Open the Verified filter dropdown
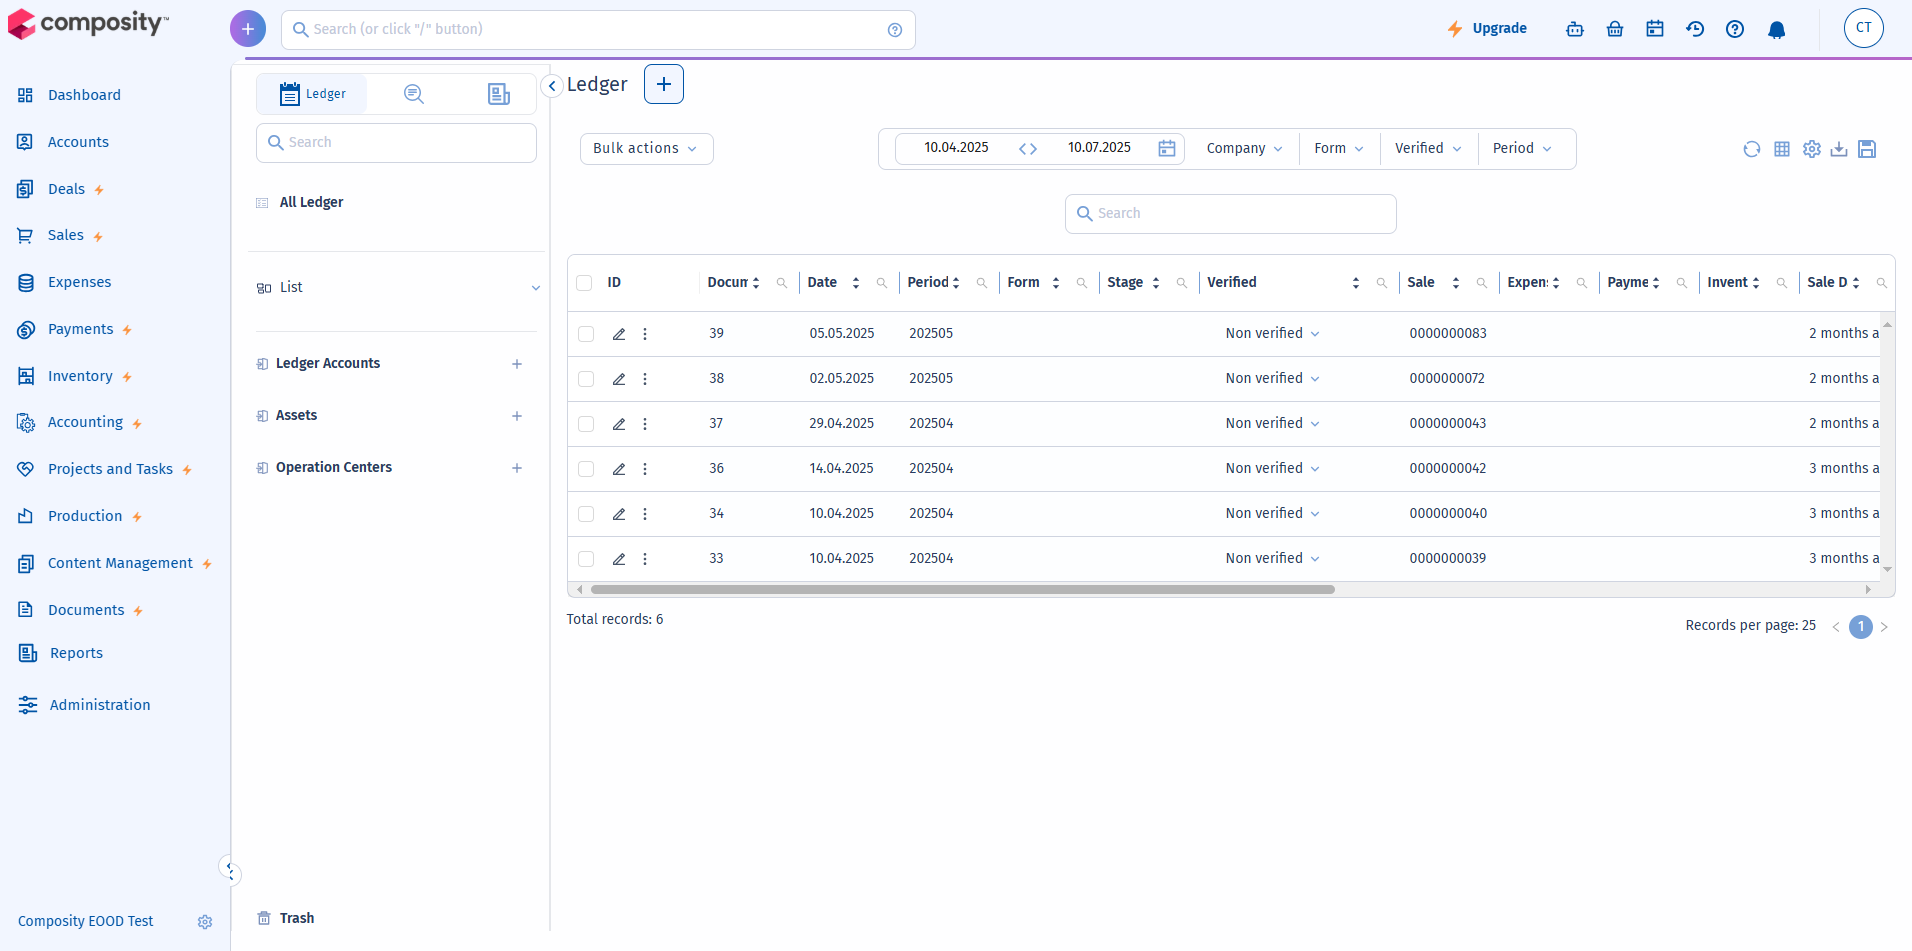The height and width of the screenshot is (951, 1912). click(1428, 149)
